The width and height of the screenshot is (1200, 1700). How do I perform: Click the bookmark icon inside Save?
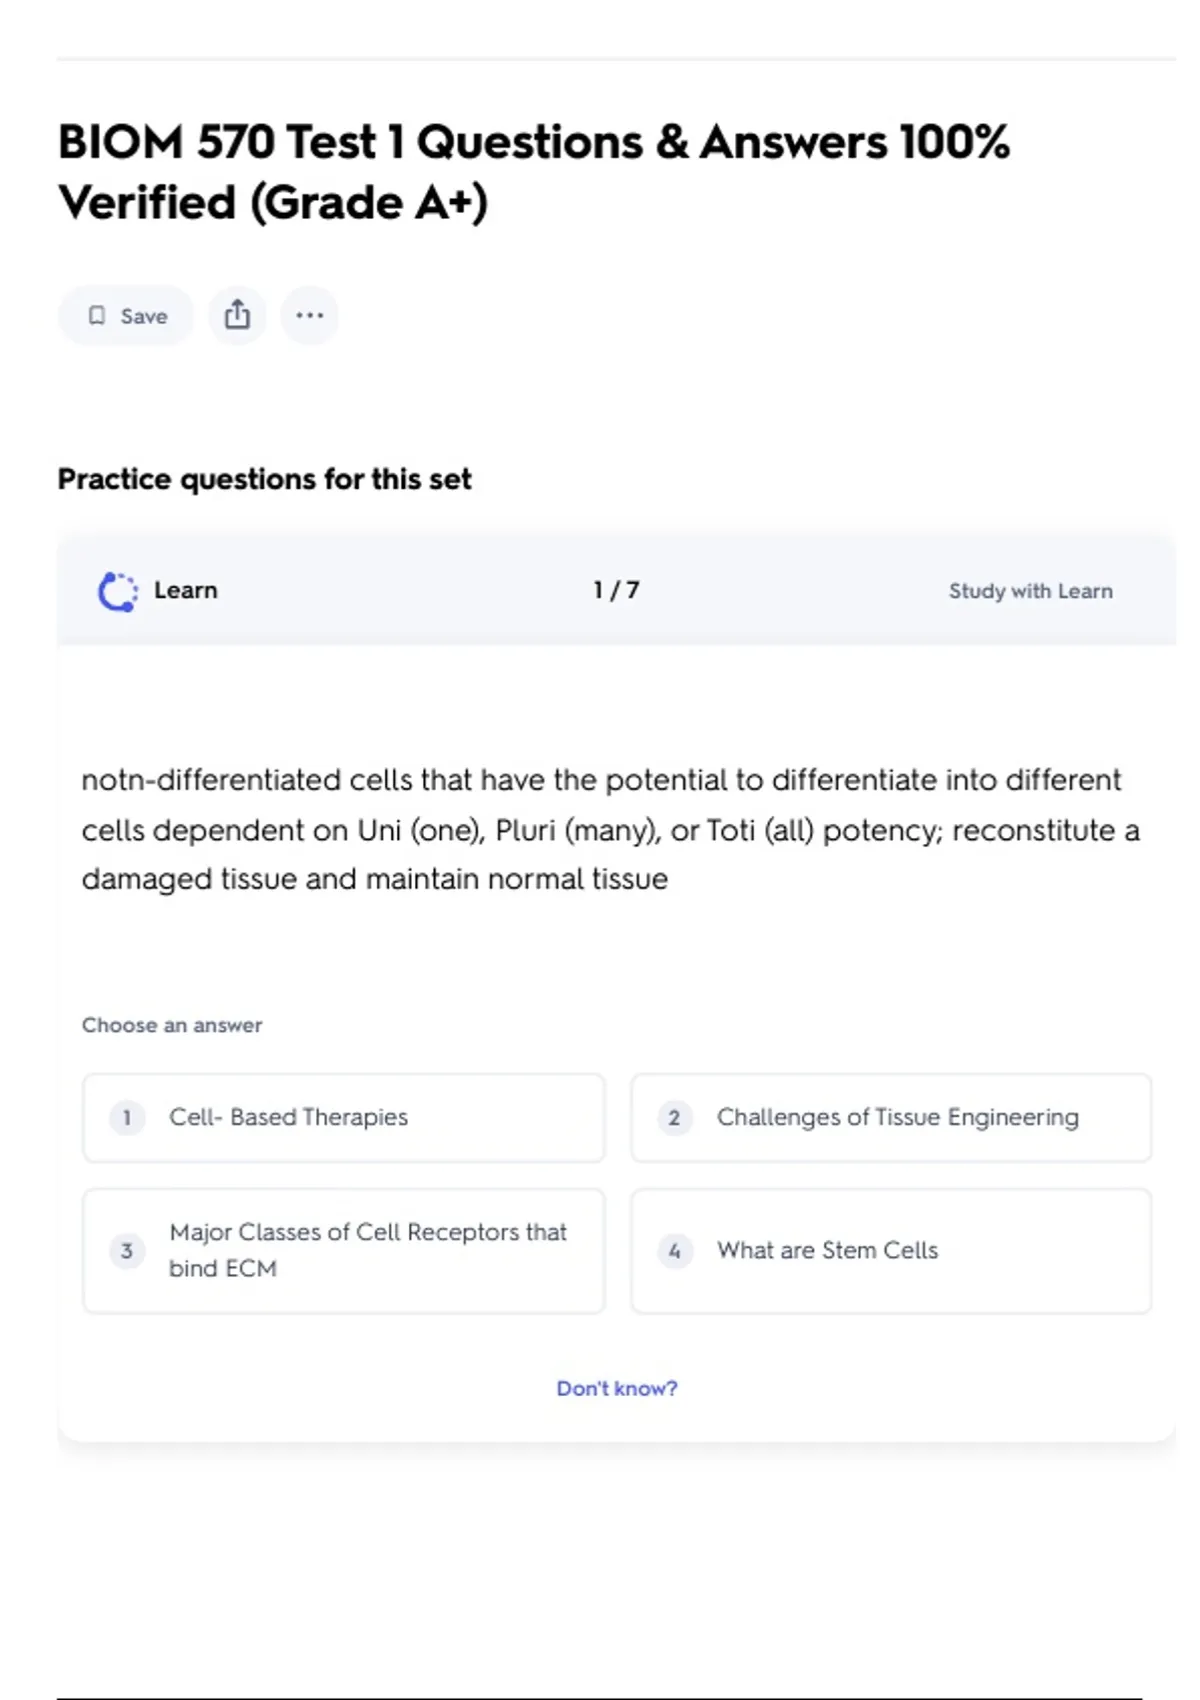coord(97,316)
